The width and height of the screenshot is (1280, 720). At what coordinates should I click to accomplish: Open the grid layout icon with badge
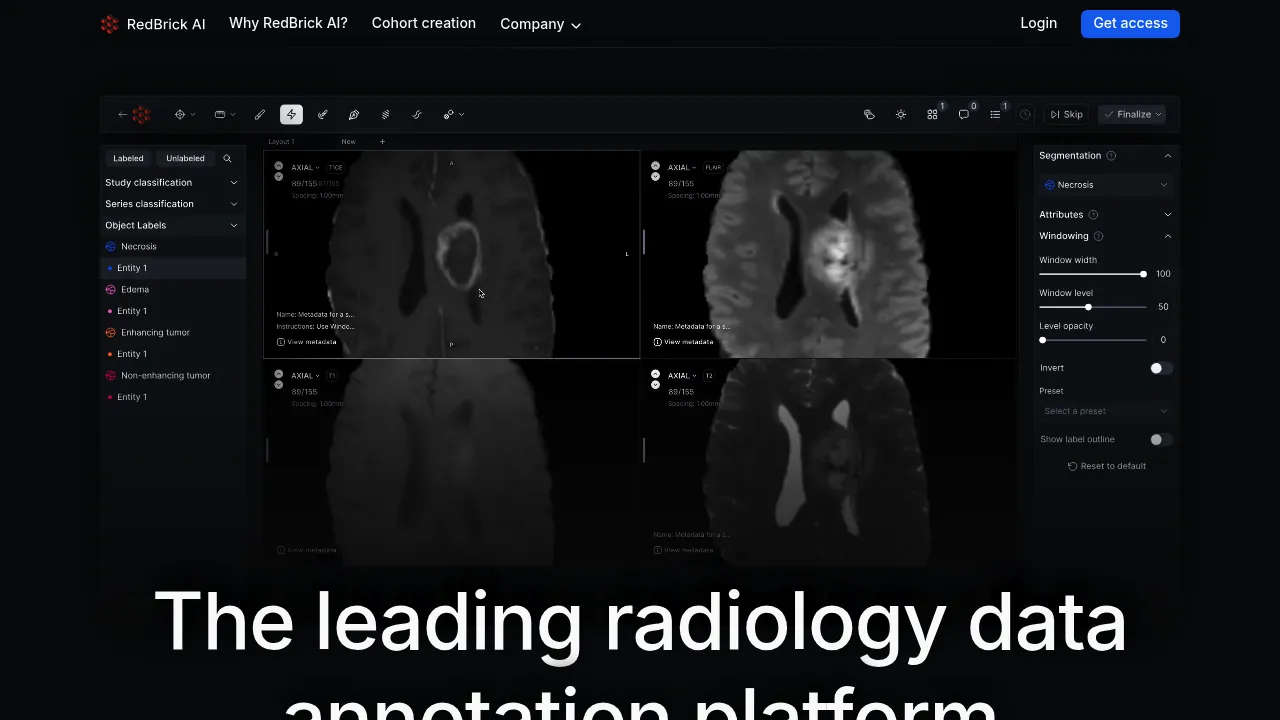tap(933, 115)
